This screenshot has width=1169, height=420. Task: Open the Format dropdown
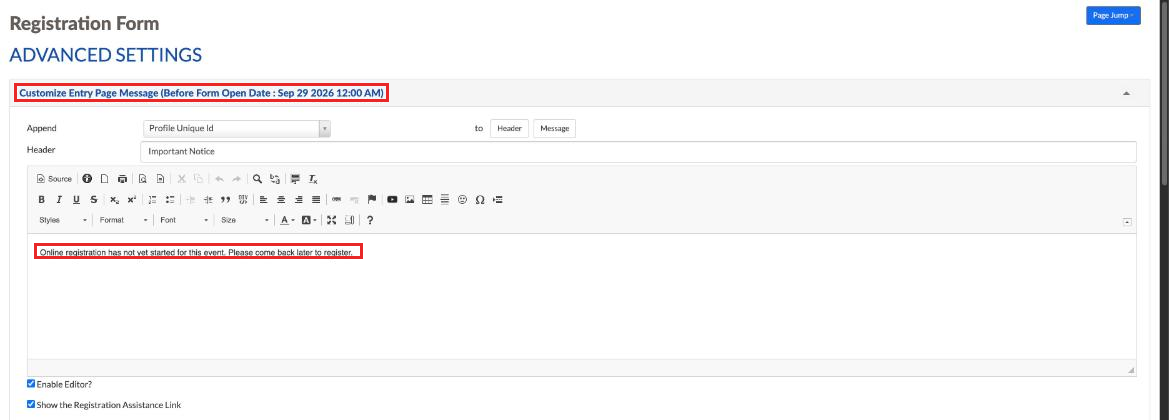(124, 220)
